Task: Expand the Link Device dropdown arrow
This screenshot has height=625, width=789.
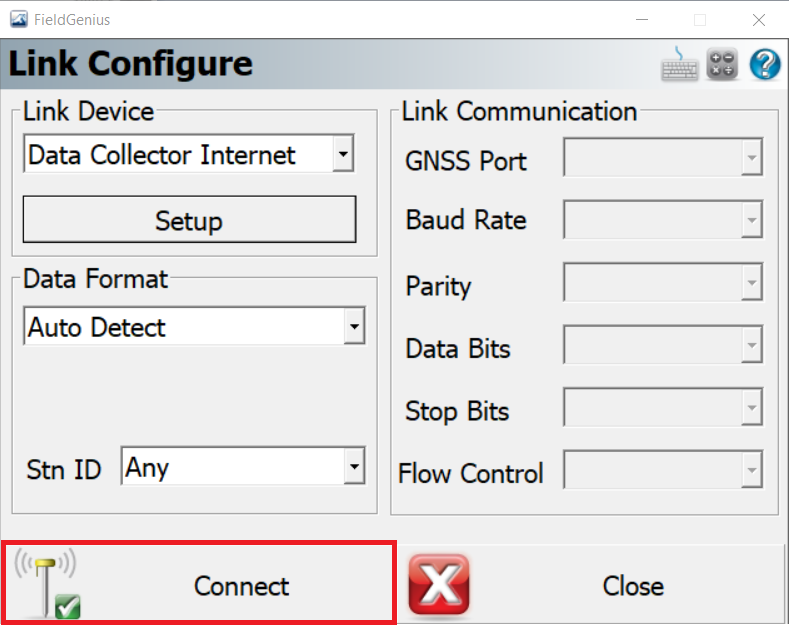Action: click(x=343, y=153)
